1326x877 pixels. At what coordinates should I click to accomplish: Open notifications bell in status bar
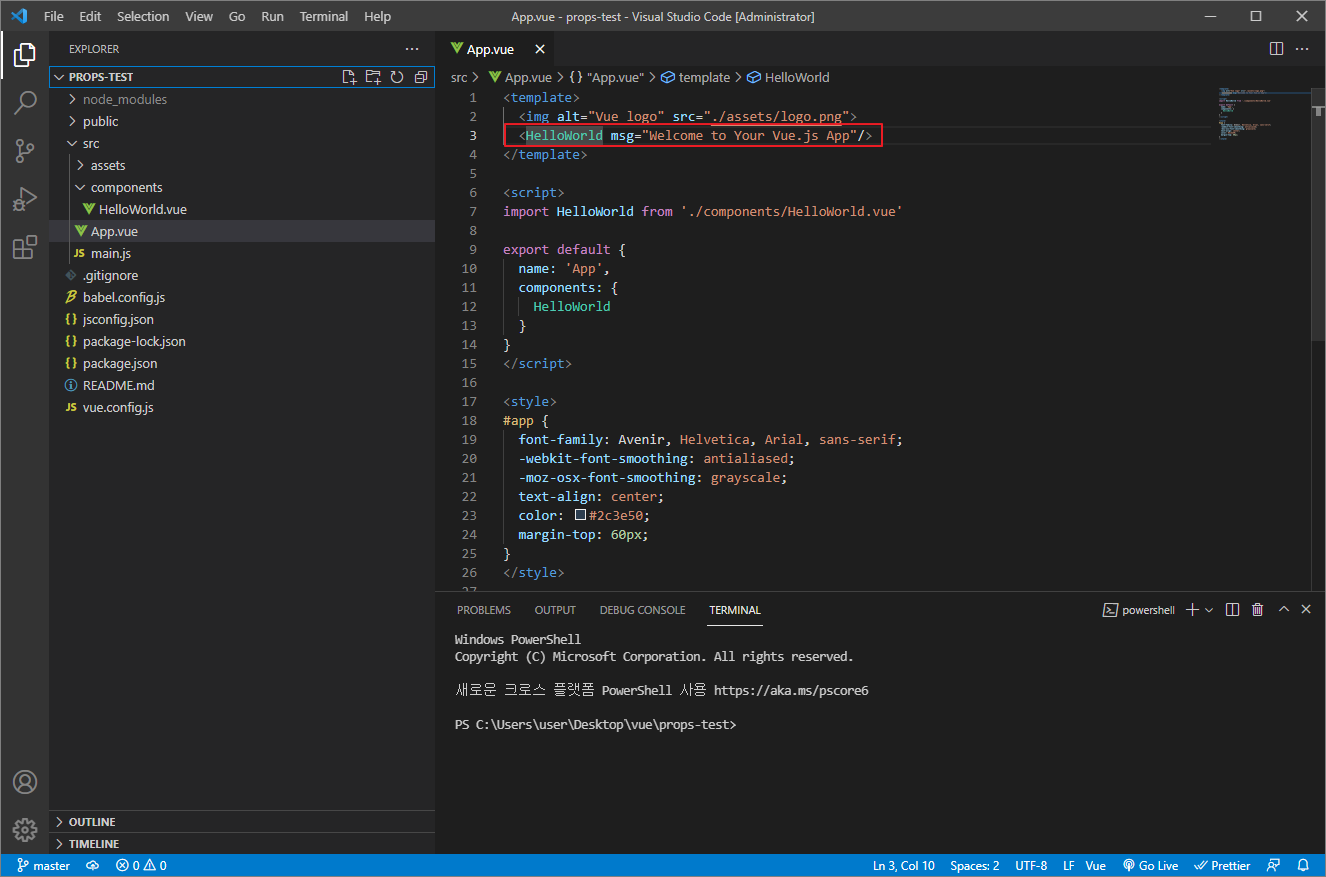(1304, 866)
